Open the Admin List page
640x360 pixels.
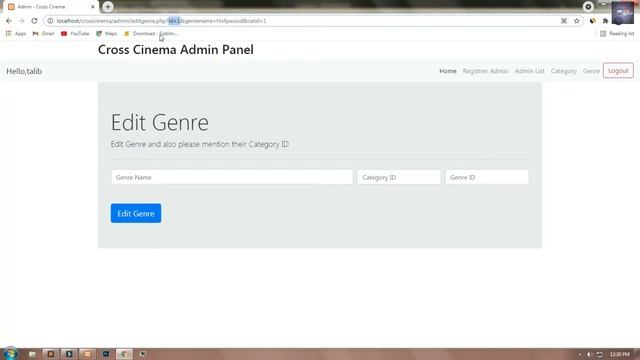(529, 71)
